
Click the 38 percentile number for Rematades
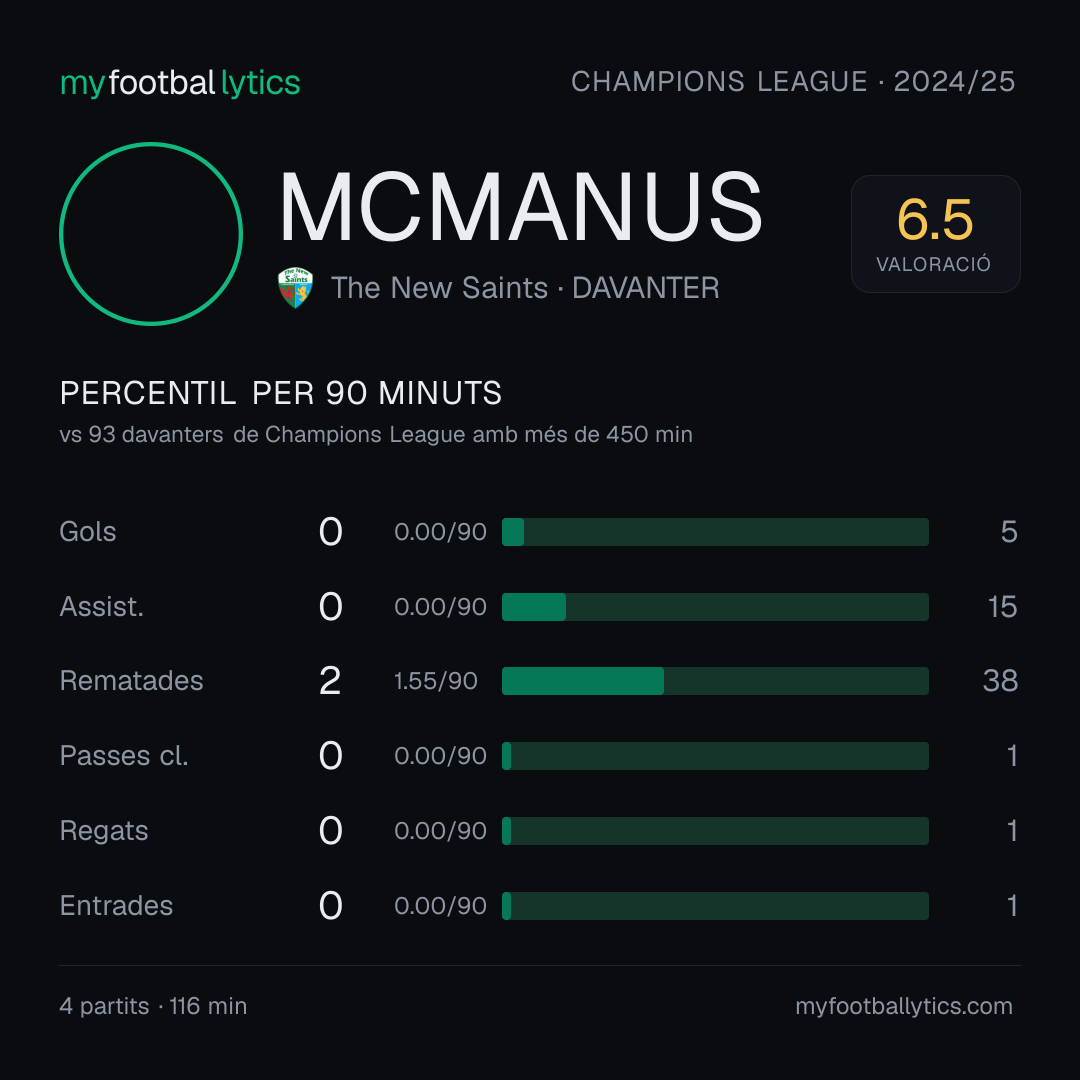click(x=1000, y=681)
